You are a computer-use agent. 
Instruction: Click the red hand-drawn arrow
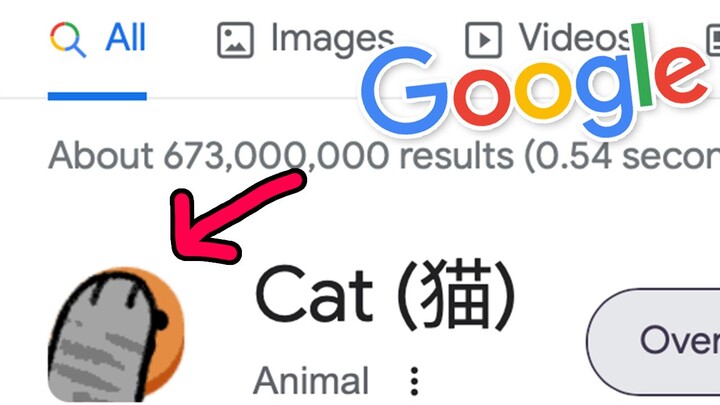pyautogui.click(x=230, y=218)
